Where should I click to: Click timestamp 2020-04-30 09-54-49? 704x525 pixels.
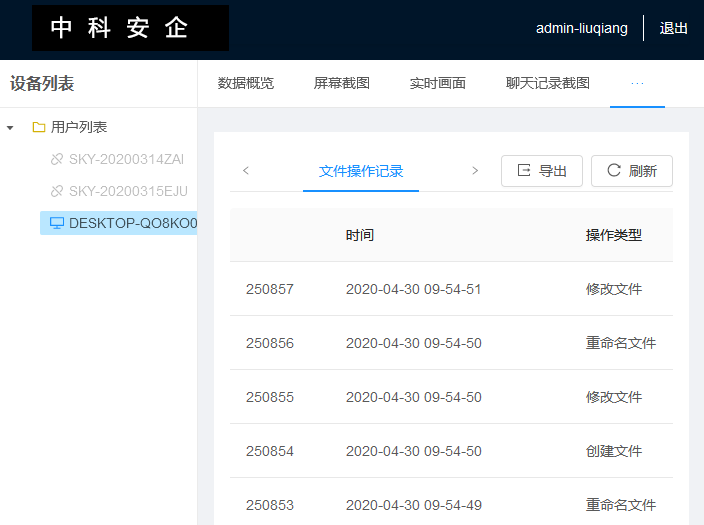click(x=414, y=505)
